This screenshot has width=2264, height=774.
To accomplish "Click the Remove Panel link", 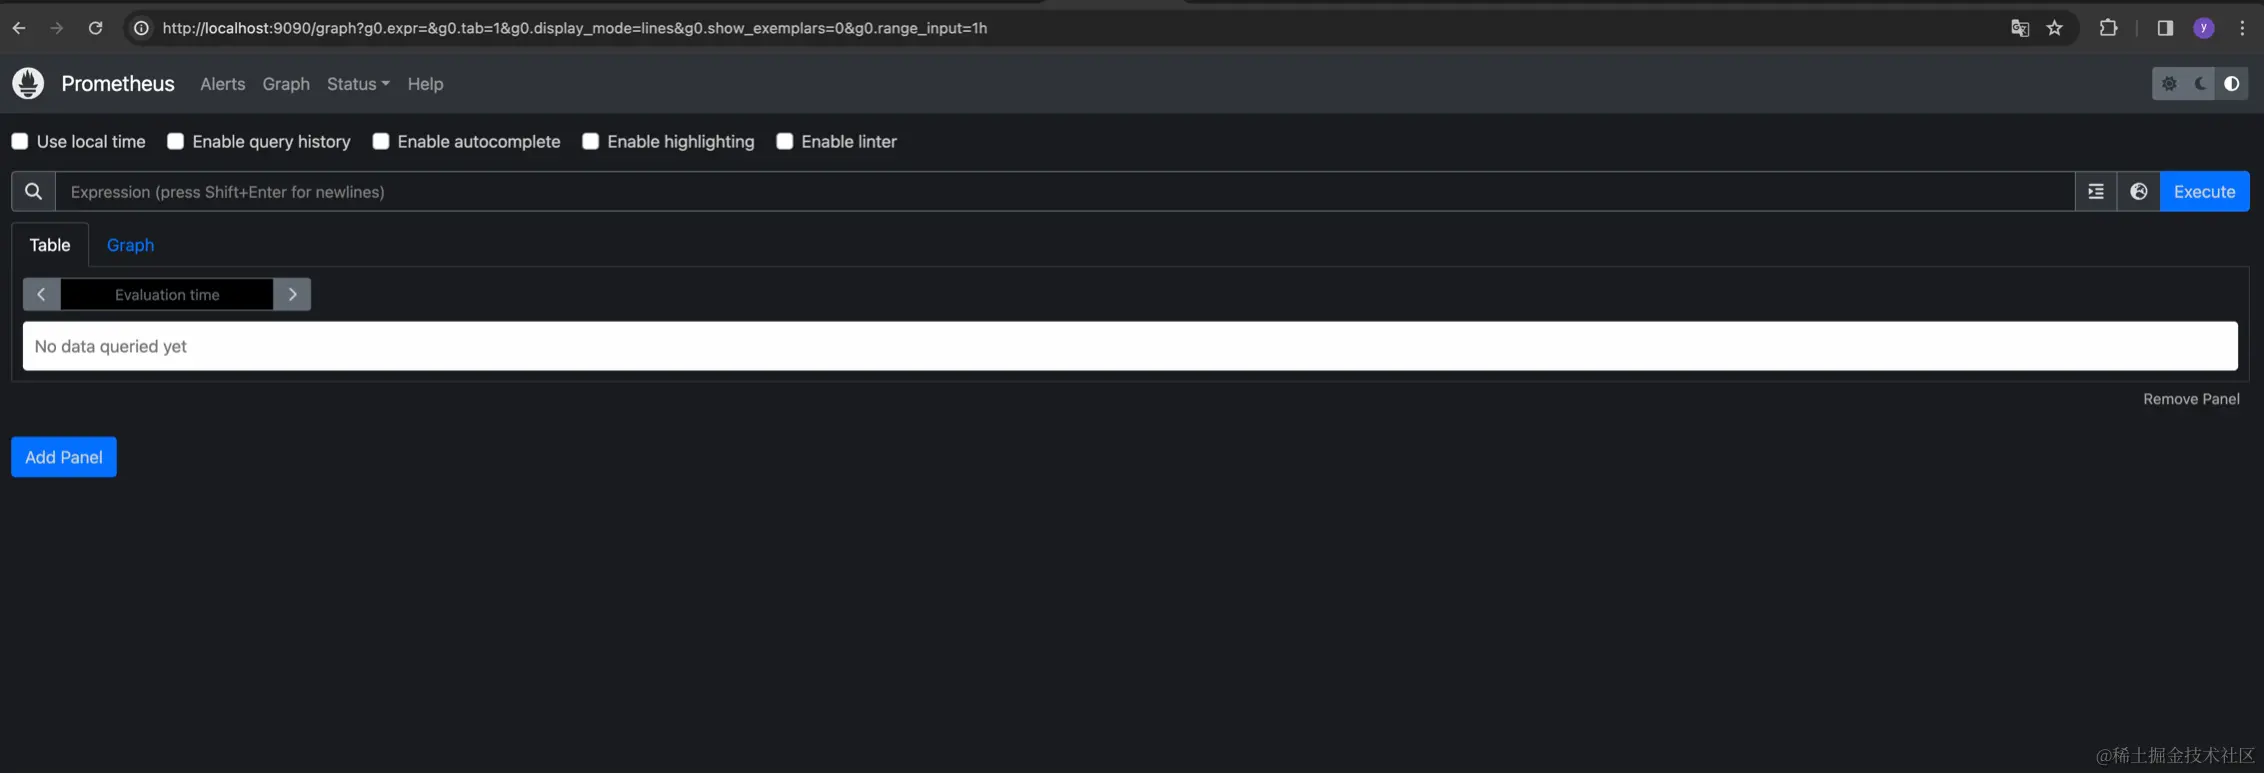I will (x=2191, y=399).
